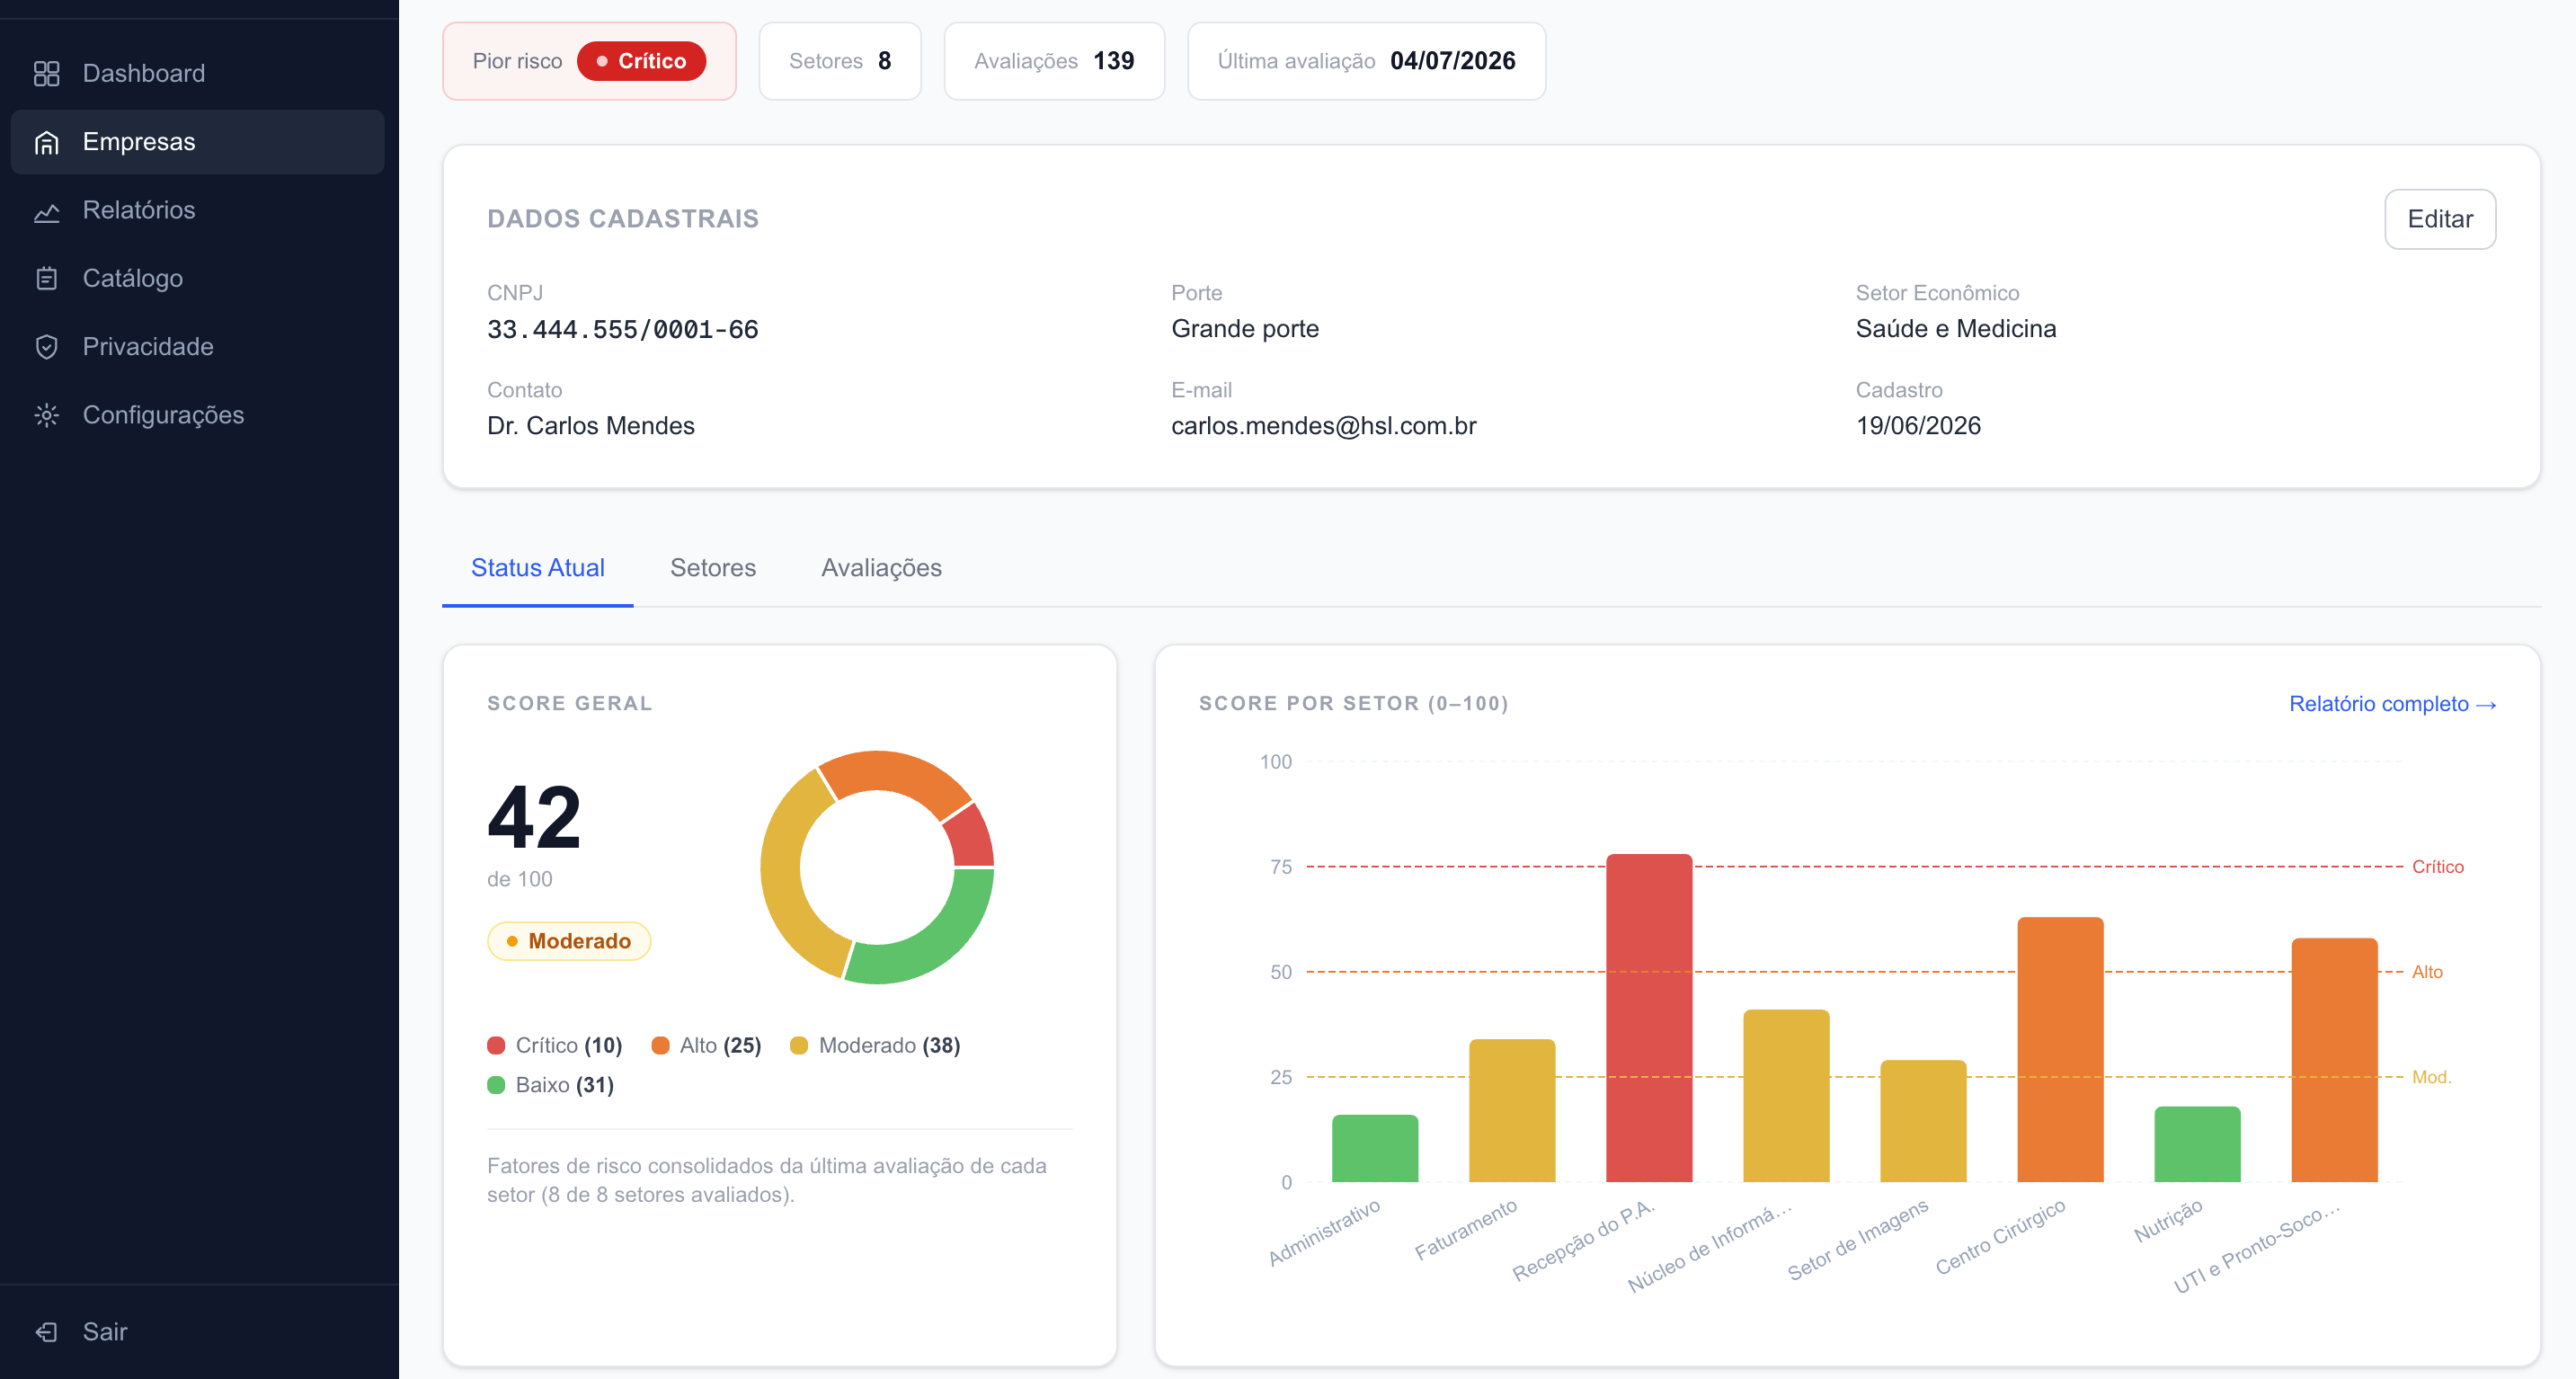Click the Catálogo clipboard icon
This screenshot has width=2576, height=1379.
(x=46, y=278)
